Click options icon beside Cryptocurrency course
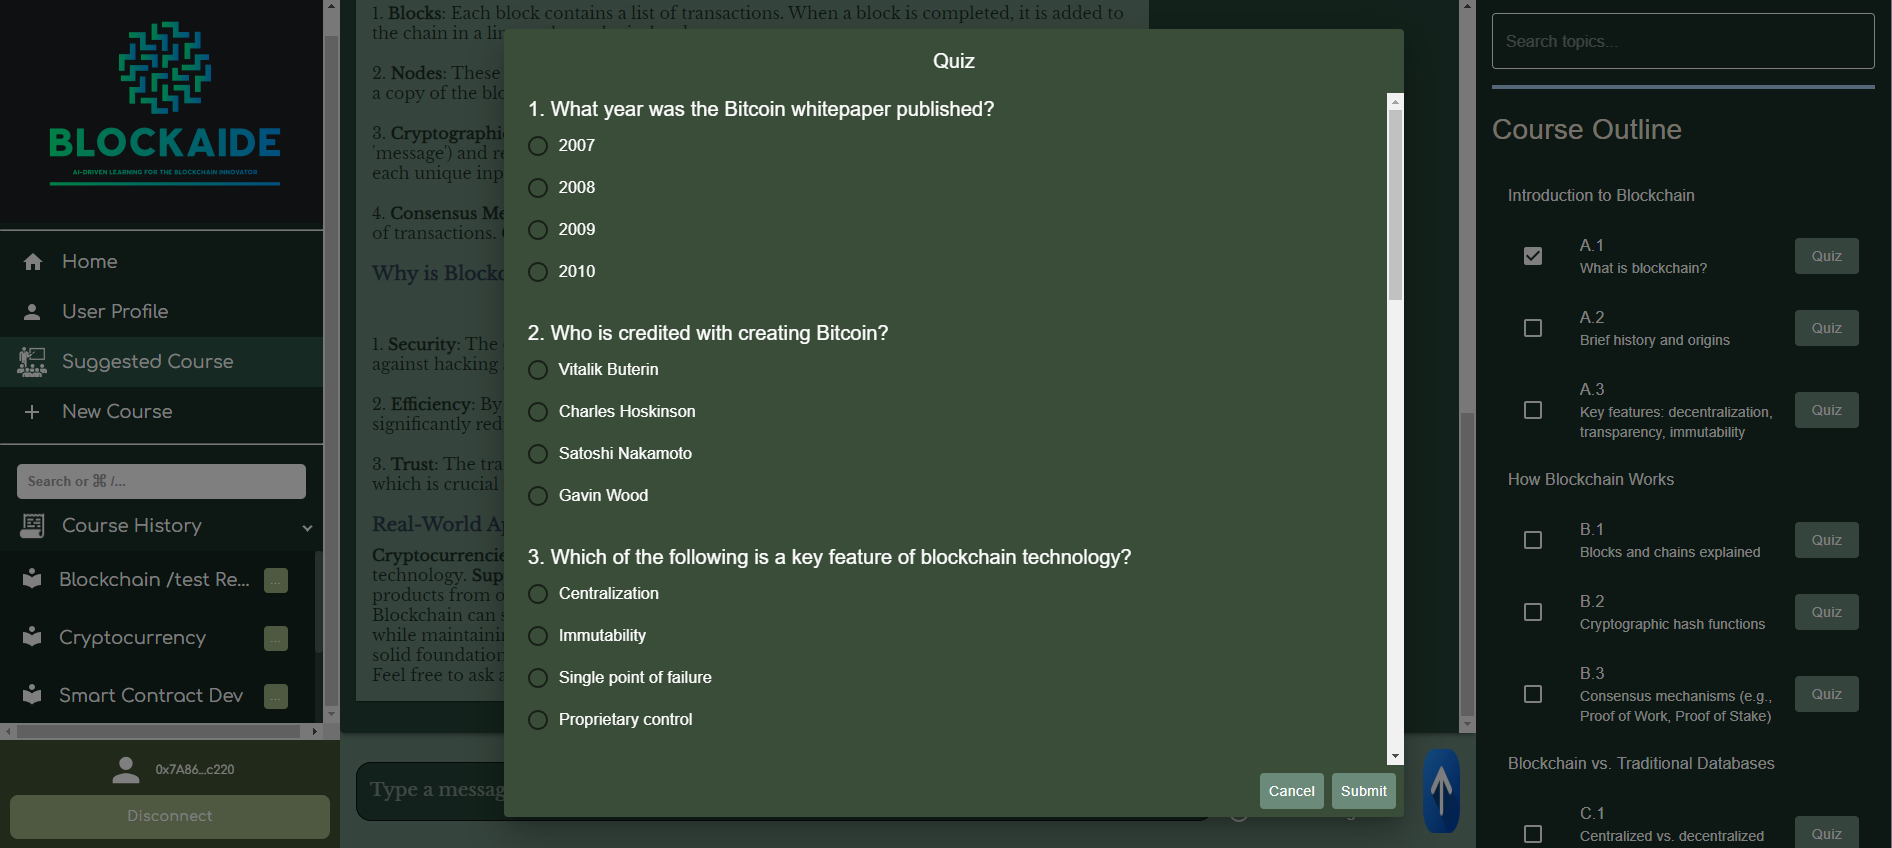The image size is (1892, 848). click(276, 638)
